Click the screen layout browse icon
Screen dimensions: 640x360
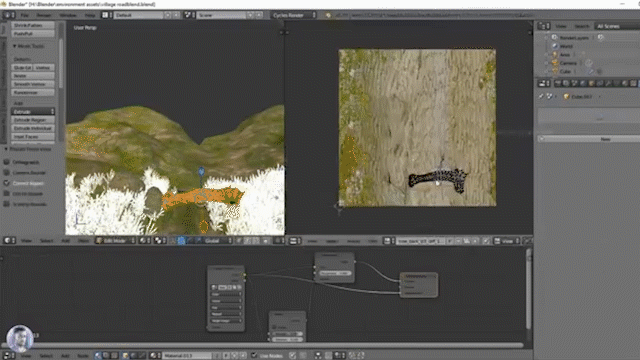click(x=107, y=15)
